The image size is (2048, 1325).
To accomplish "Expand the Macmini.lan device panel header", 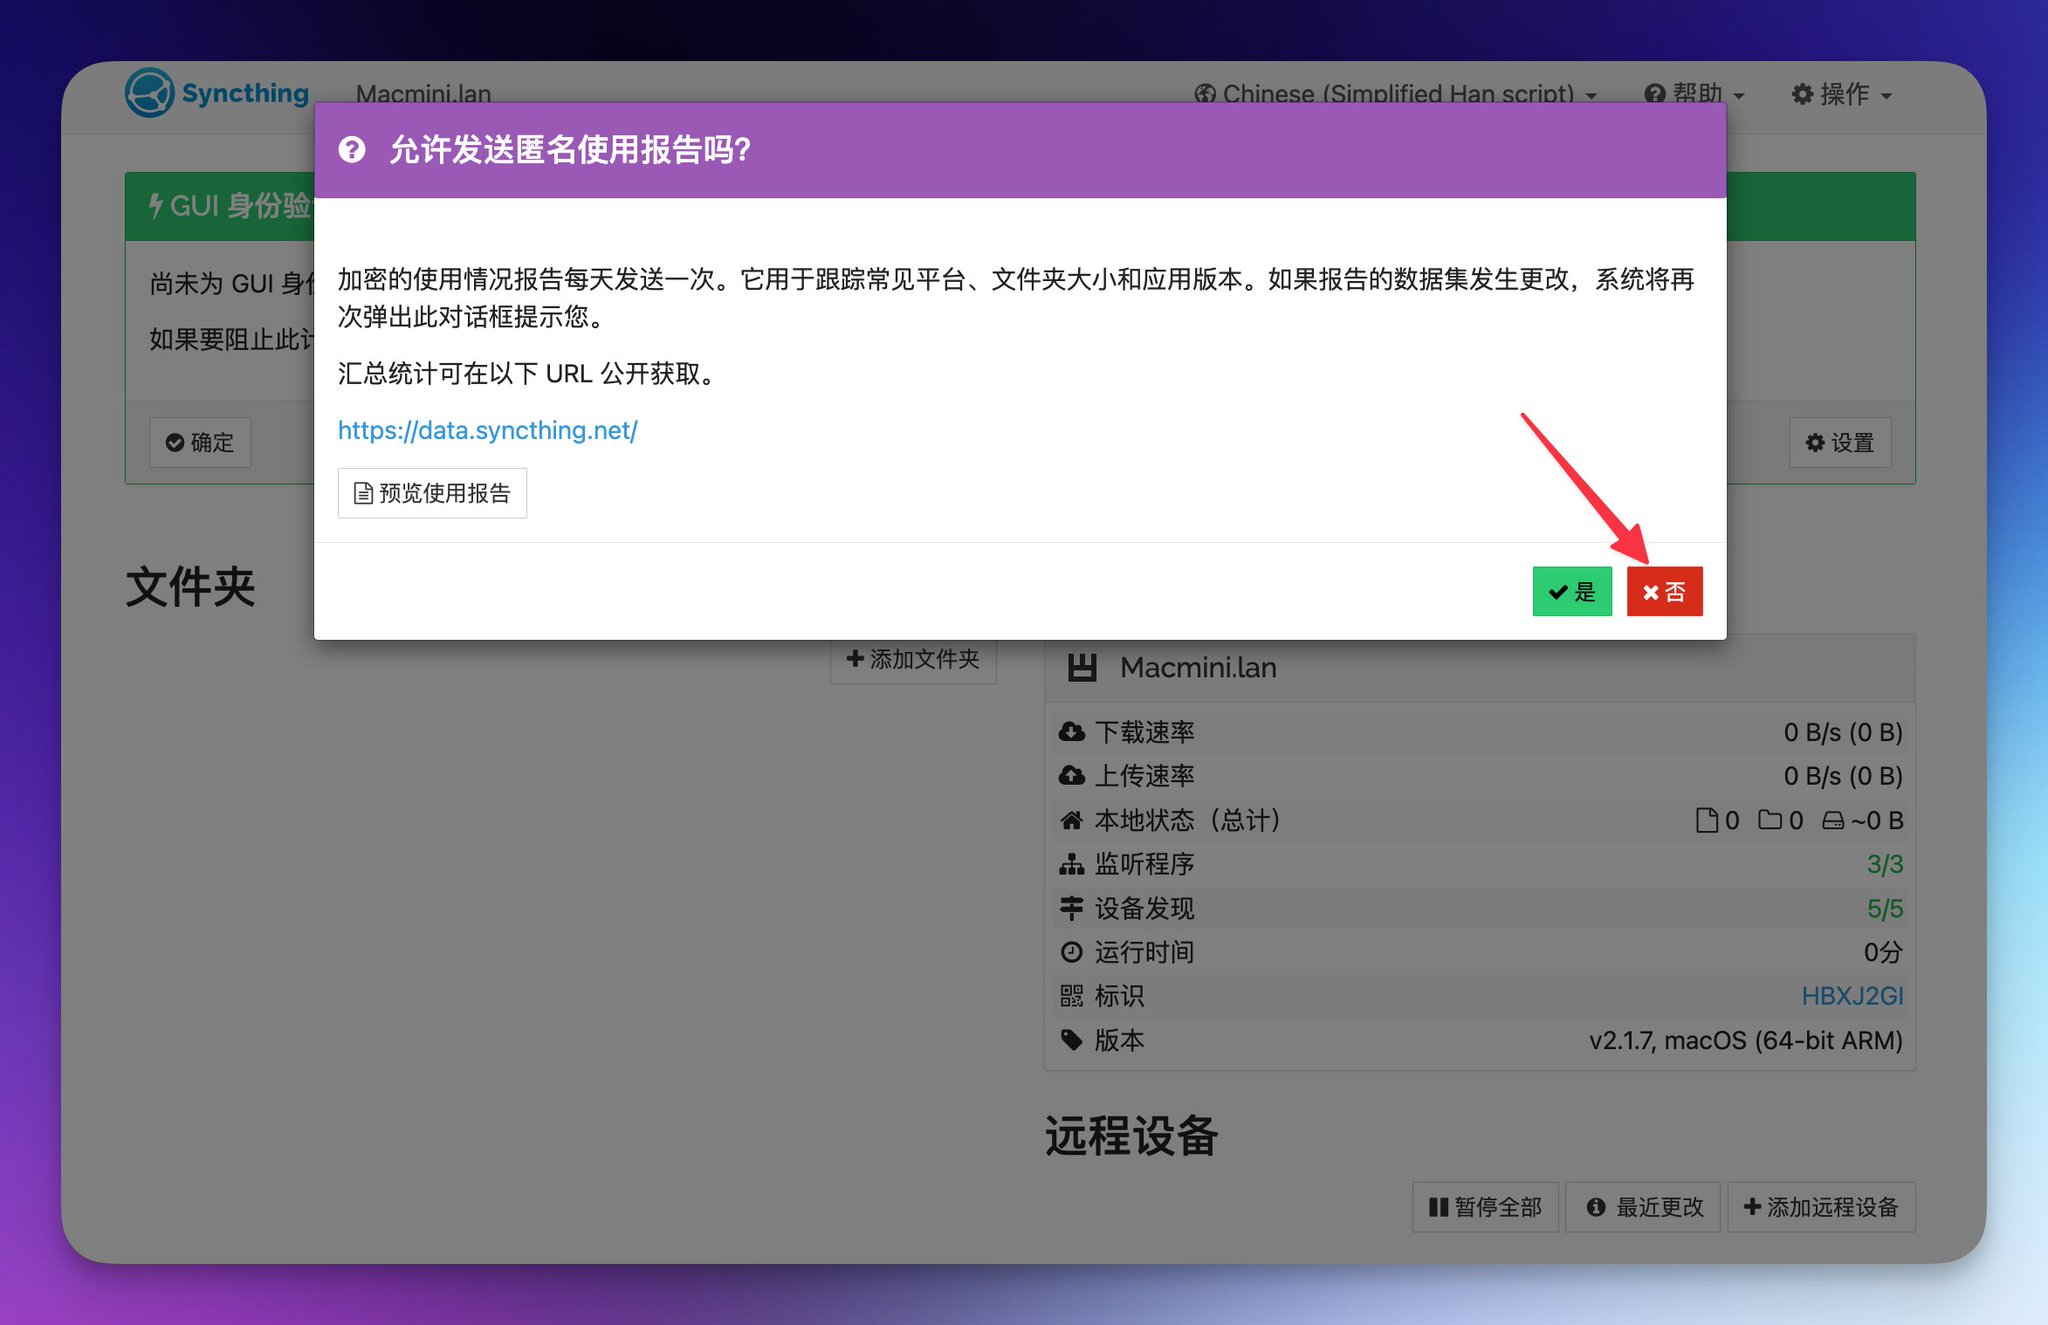I will (1480, 668).
